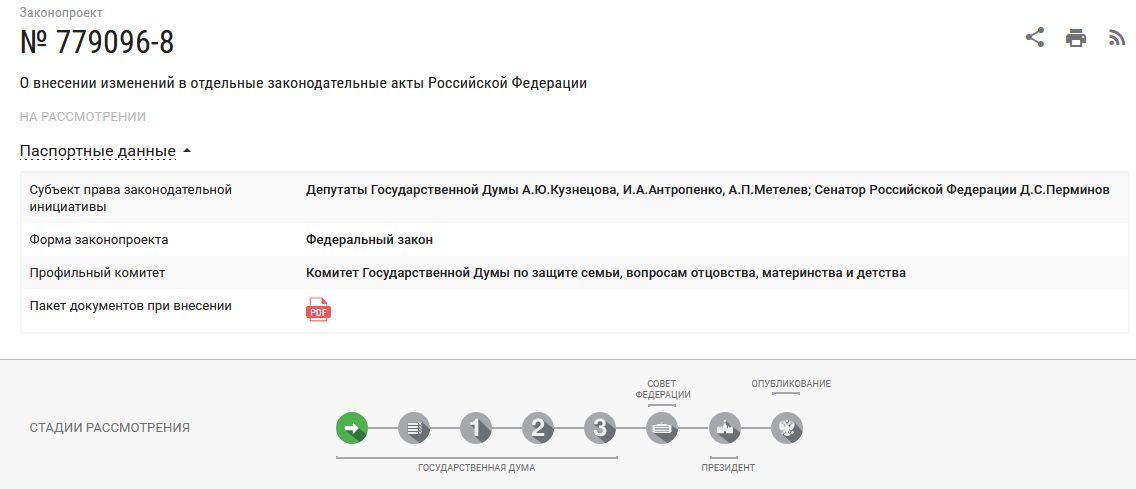The image size is (1136, 489).
Task: Click the Федеральный закон form value
Action: pyautogui.click(x=369, y=239)
